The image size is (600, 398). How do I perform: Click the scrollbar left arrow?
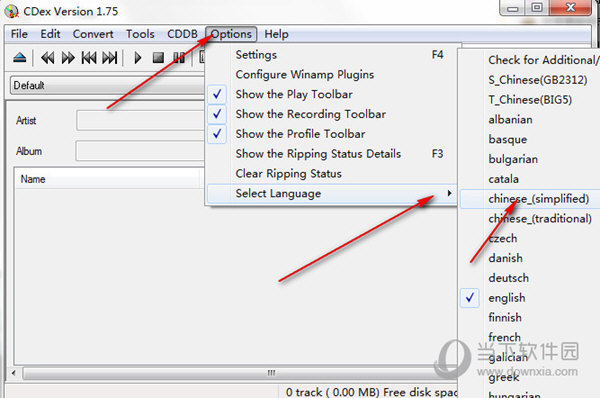coord(14,373)
